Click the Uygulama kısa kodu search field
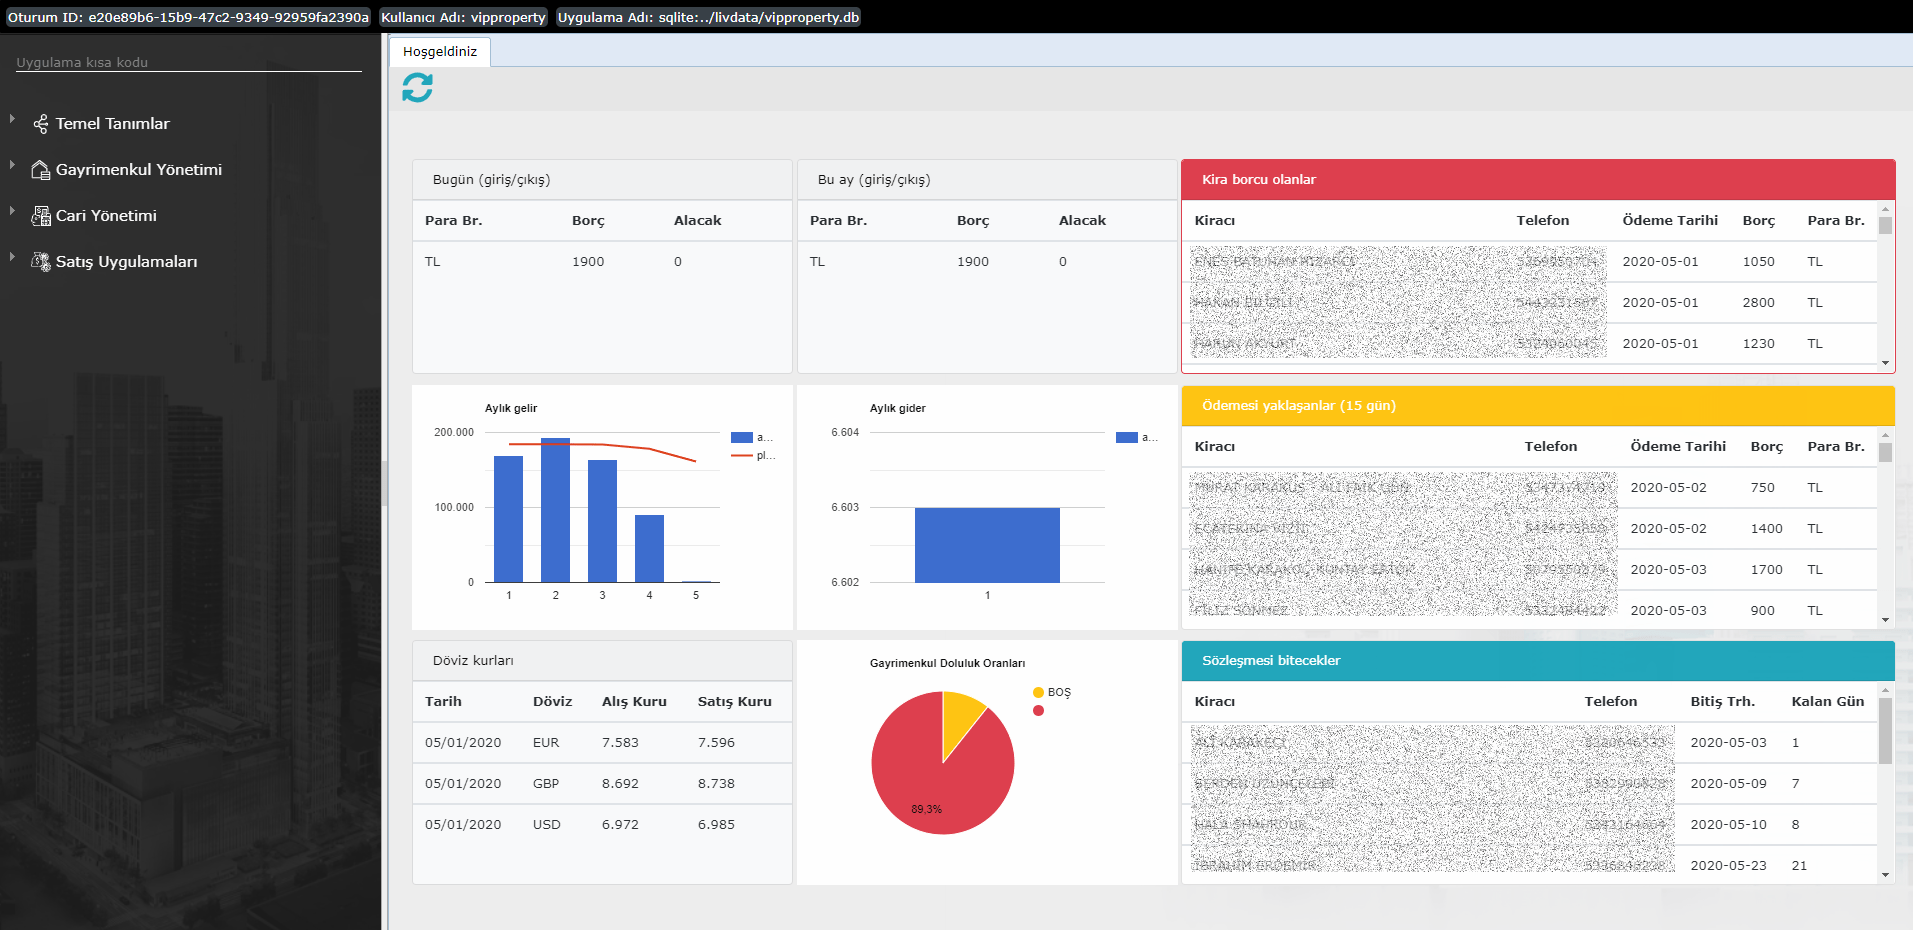 click(x=187, y=62)
